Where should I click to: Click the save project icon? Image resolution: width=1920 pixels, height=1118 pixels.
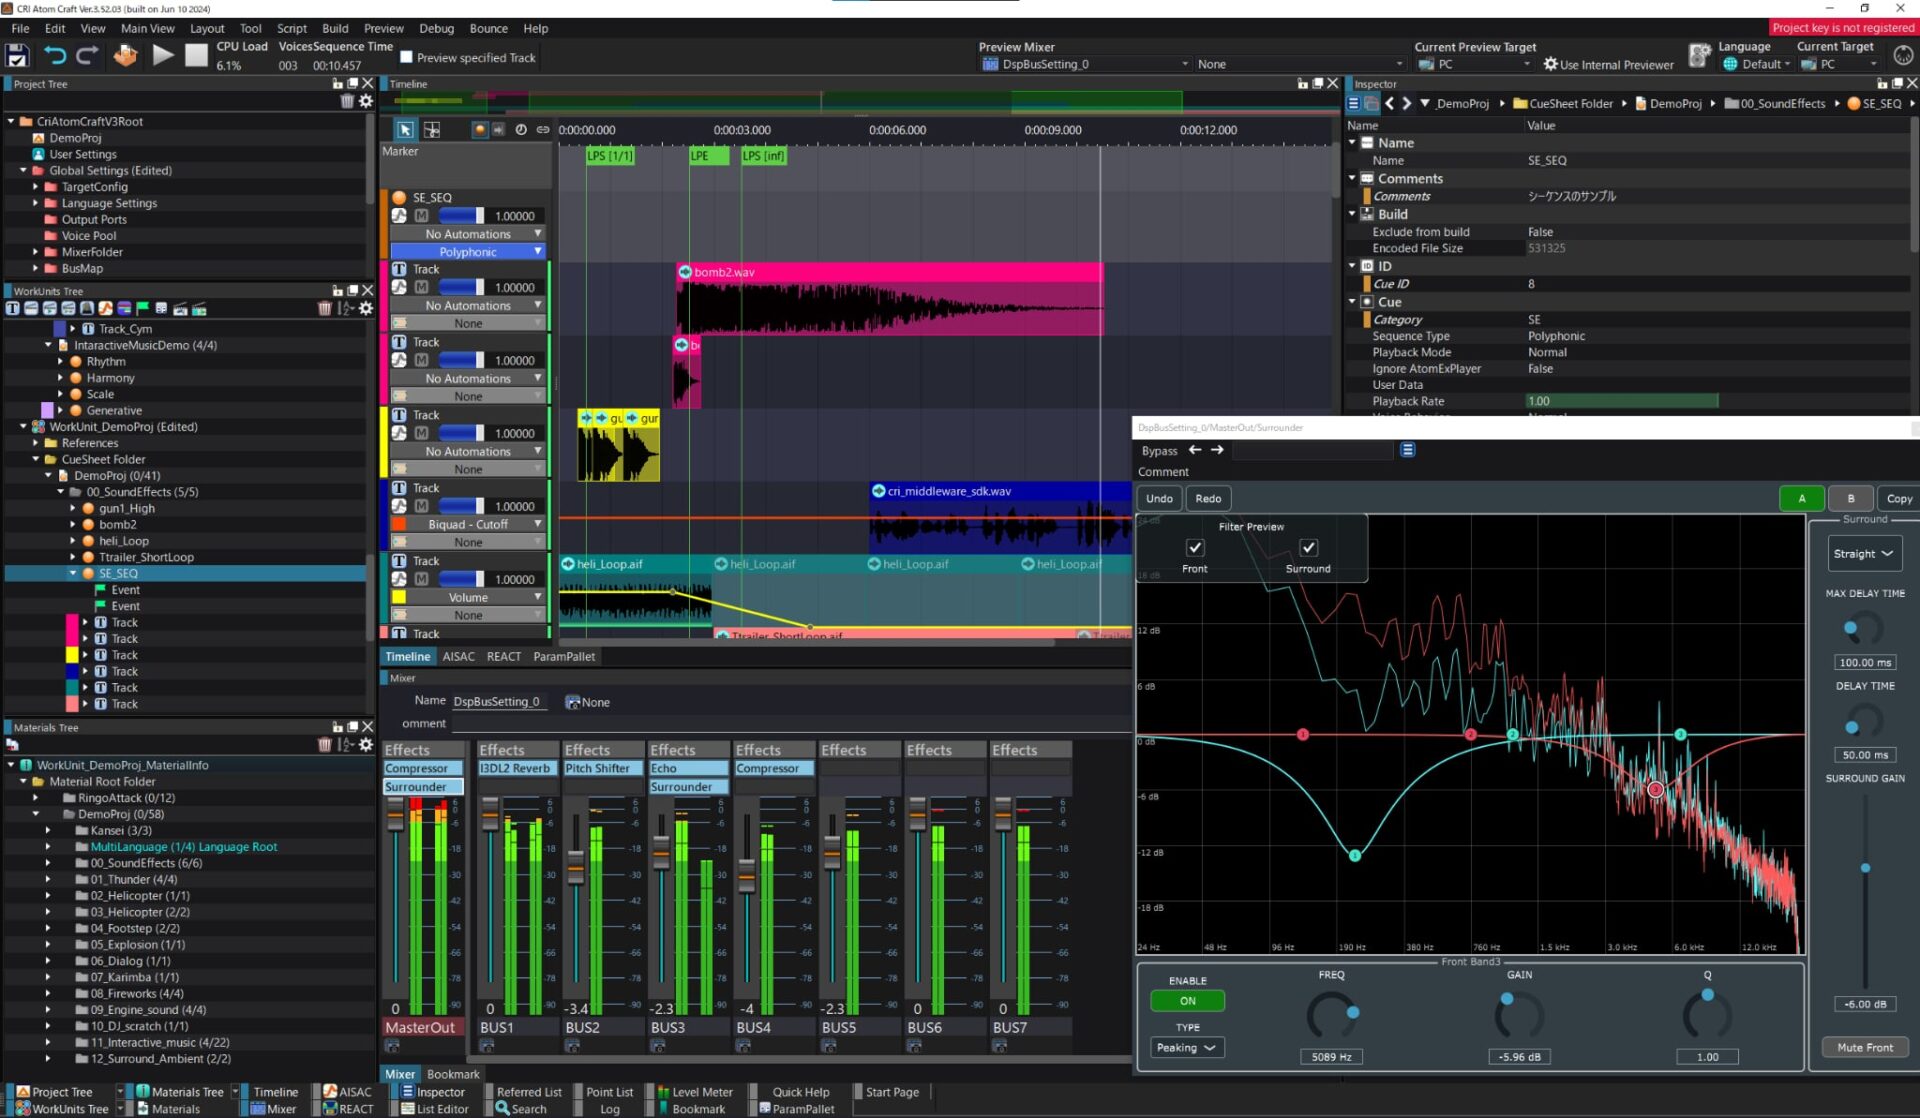17,56
